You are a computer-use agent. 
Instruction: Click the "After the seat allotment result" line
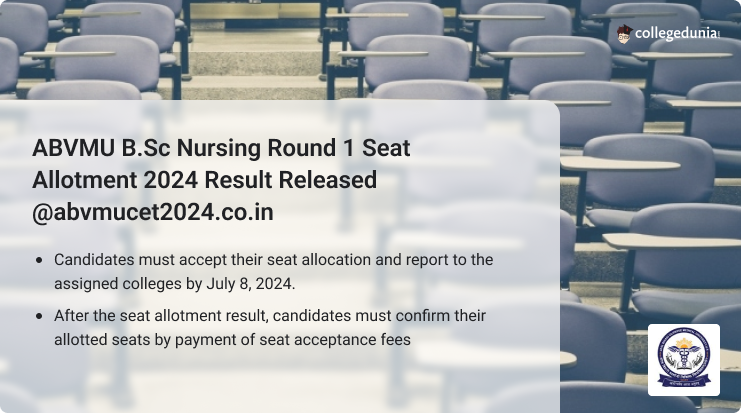tap(270, 316)
